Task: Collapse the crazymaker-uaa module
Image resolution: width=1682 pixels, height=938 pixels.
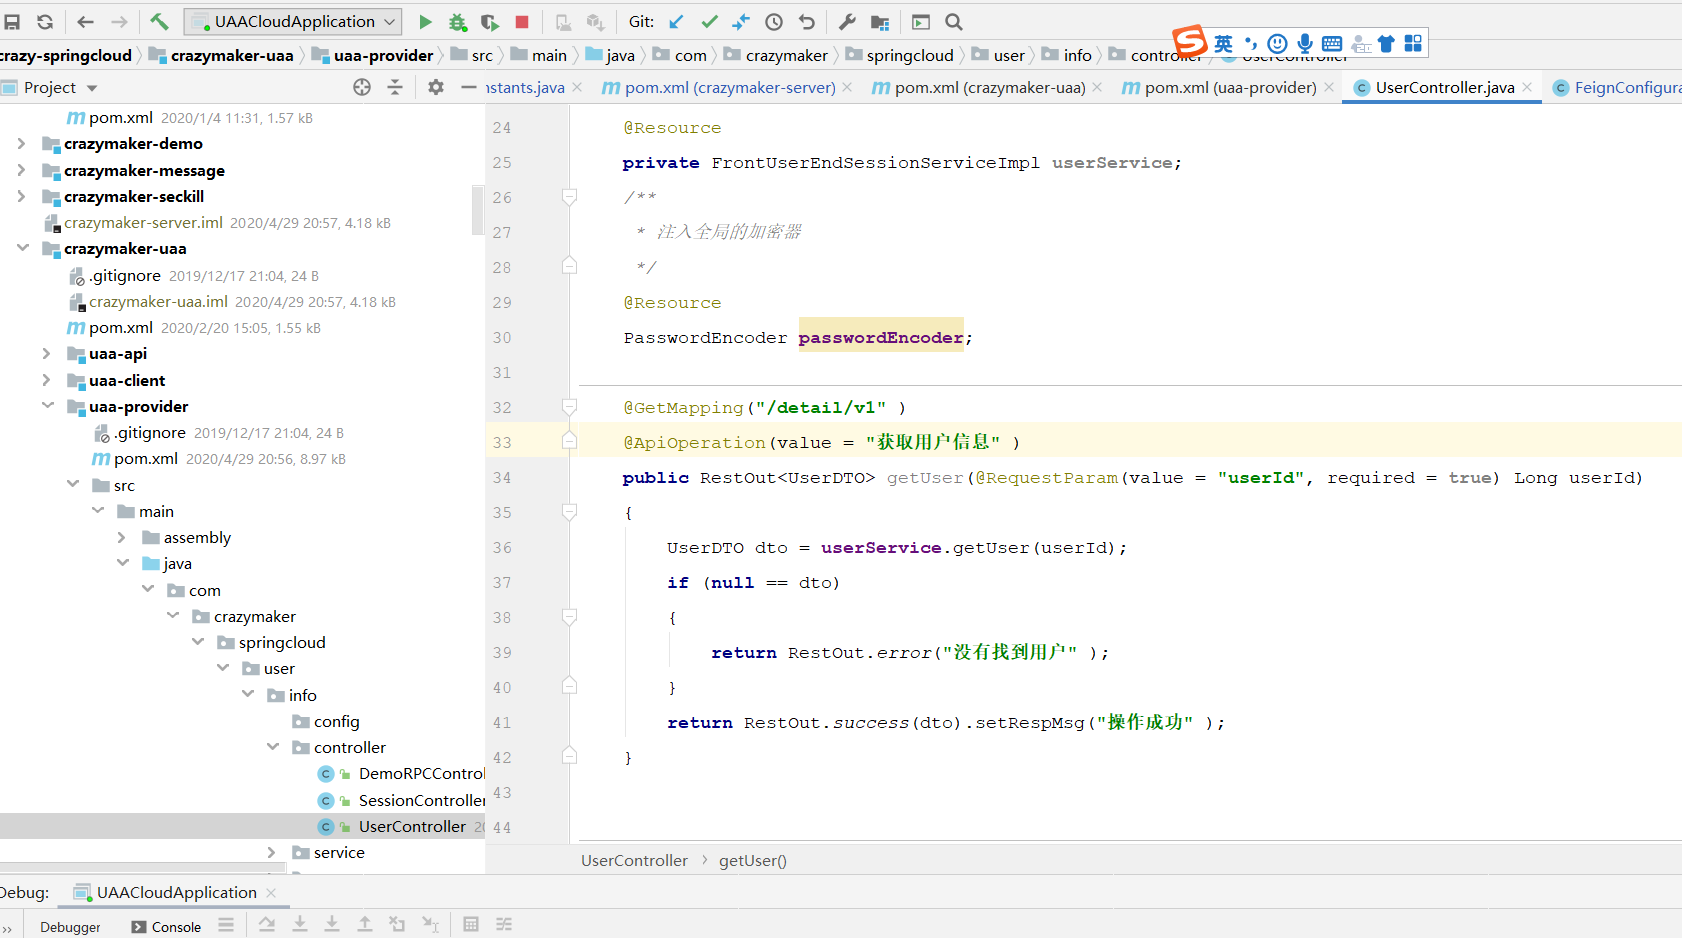Action: point(22,248)
